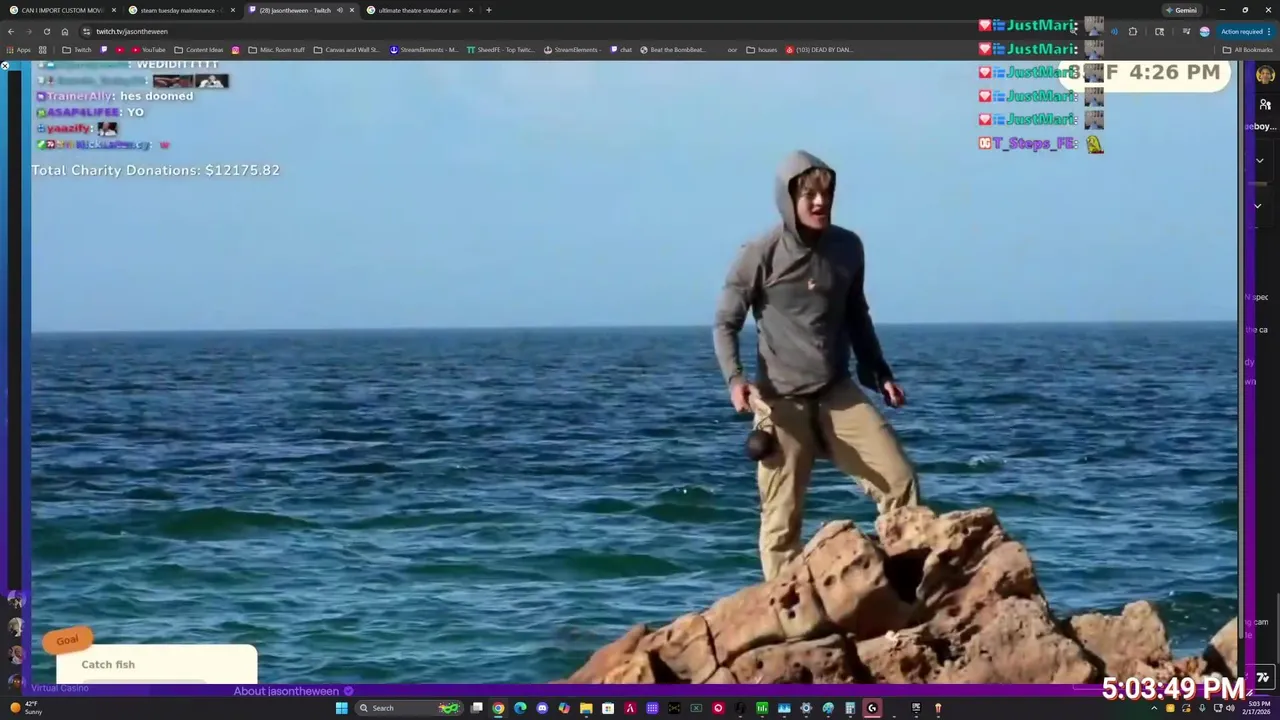Mute the Twitch tab's audio speaker icon
This screenshot has height=720, width=1280.
(x=340, y=10)
